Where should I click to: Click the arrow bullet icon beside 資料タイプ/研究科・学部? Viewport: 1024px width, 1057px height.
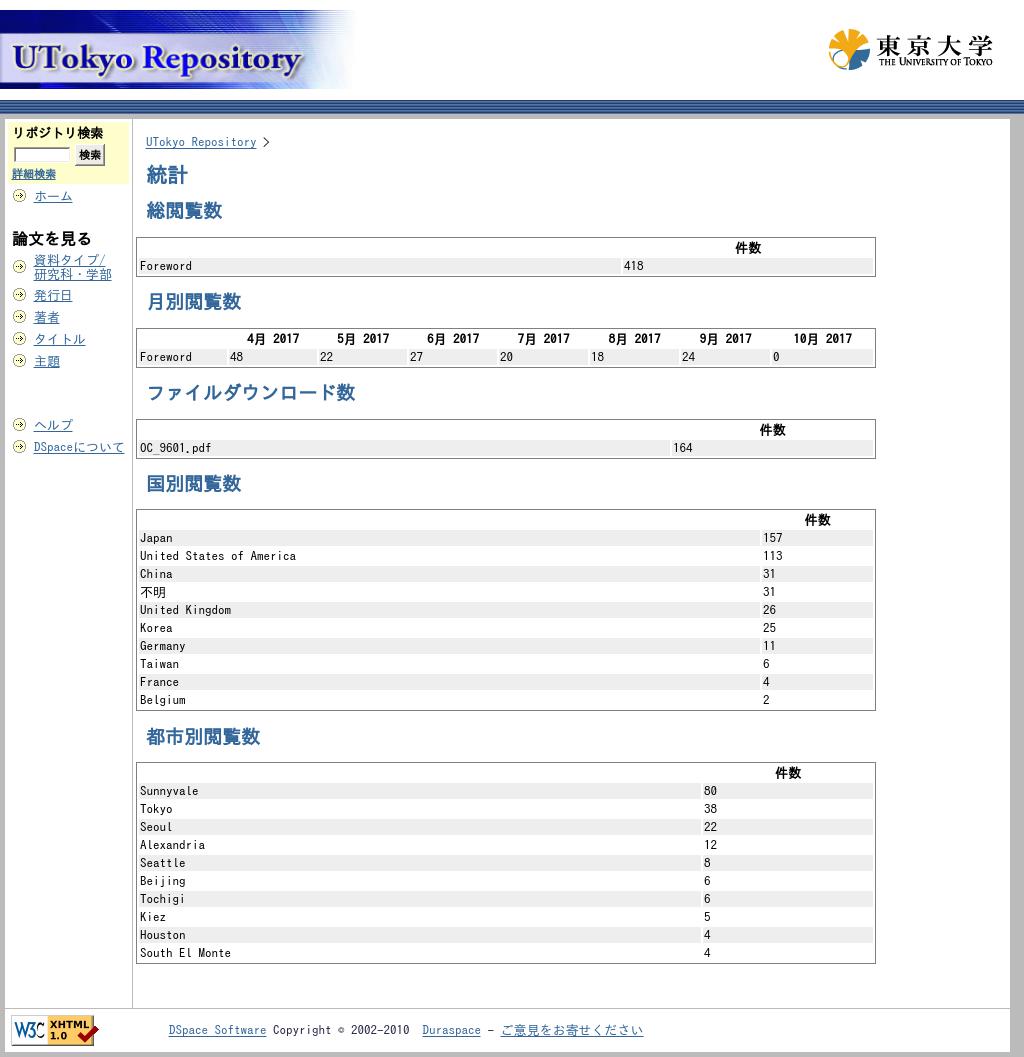[x=20, y=267]
